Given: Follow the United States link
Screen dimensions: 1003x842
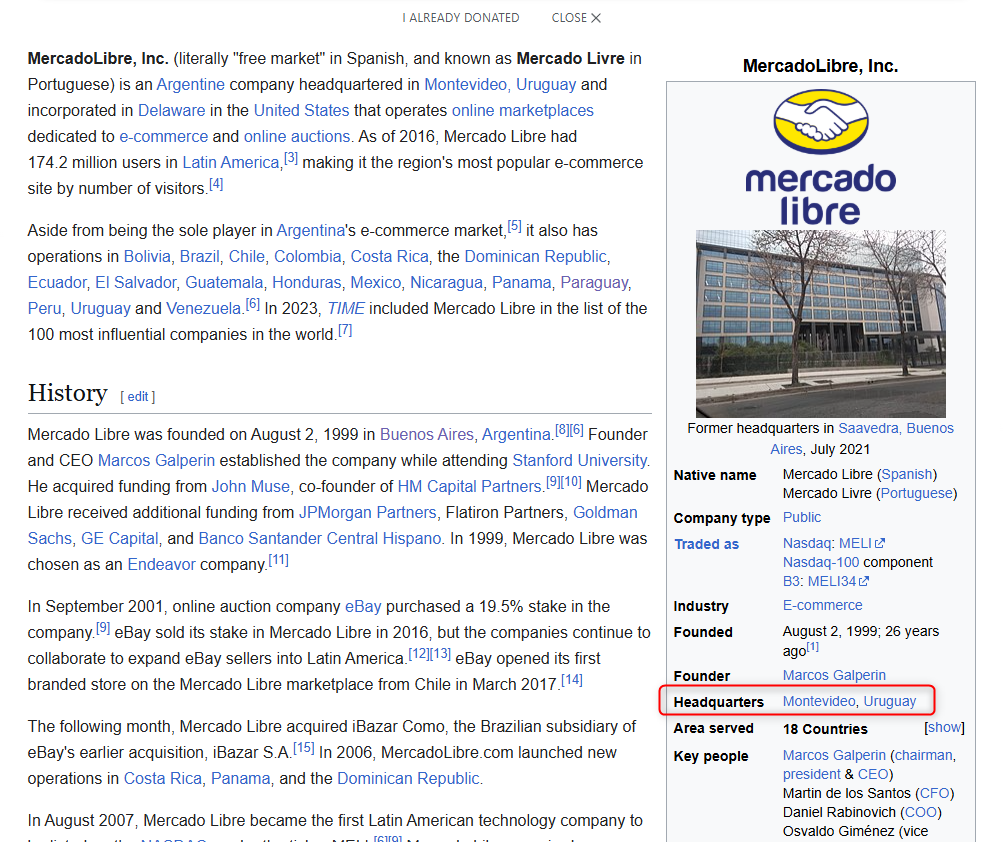Looking at the screenshot, I should (x=301, y=111).
